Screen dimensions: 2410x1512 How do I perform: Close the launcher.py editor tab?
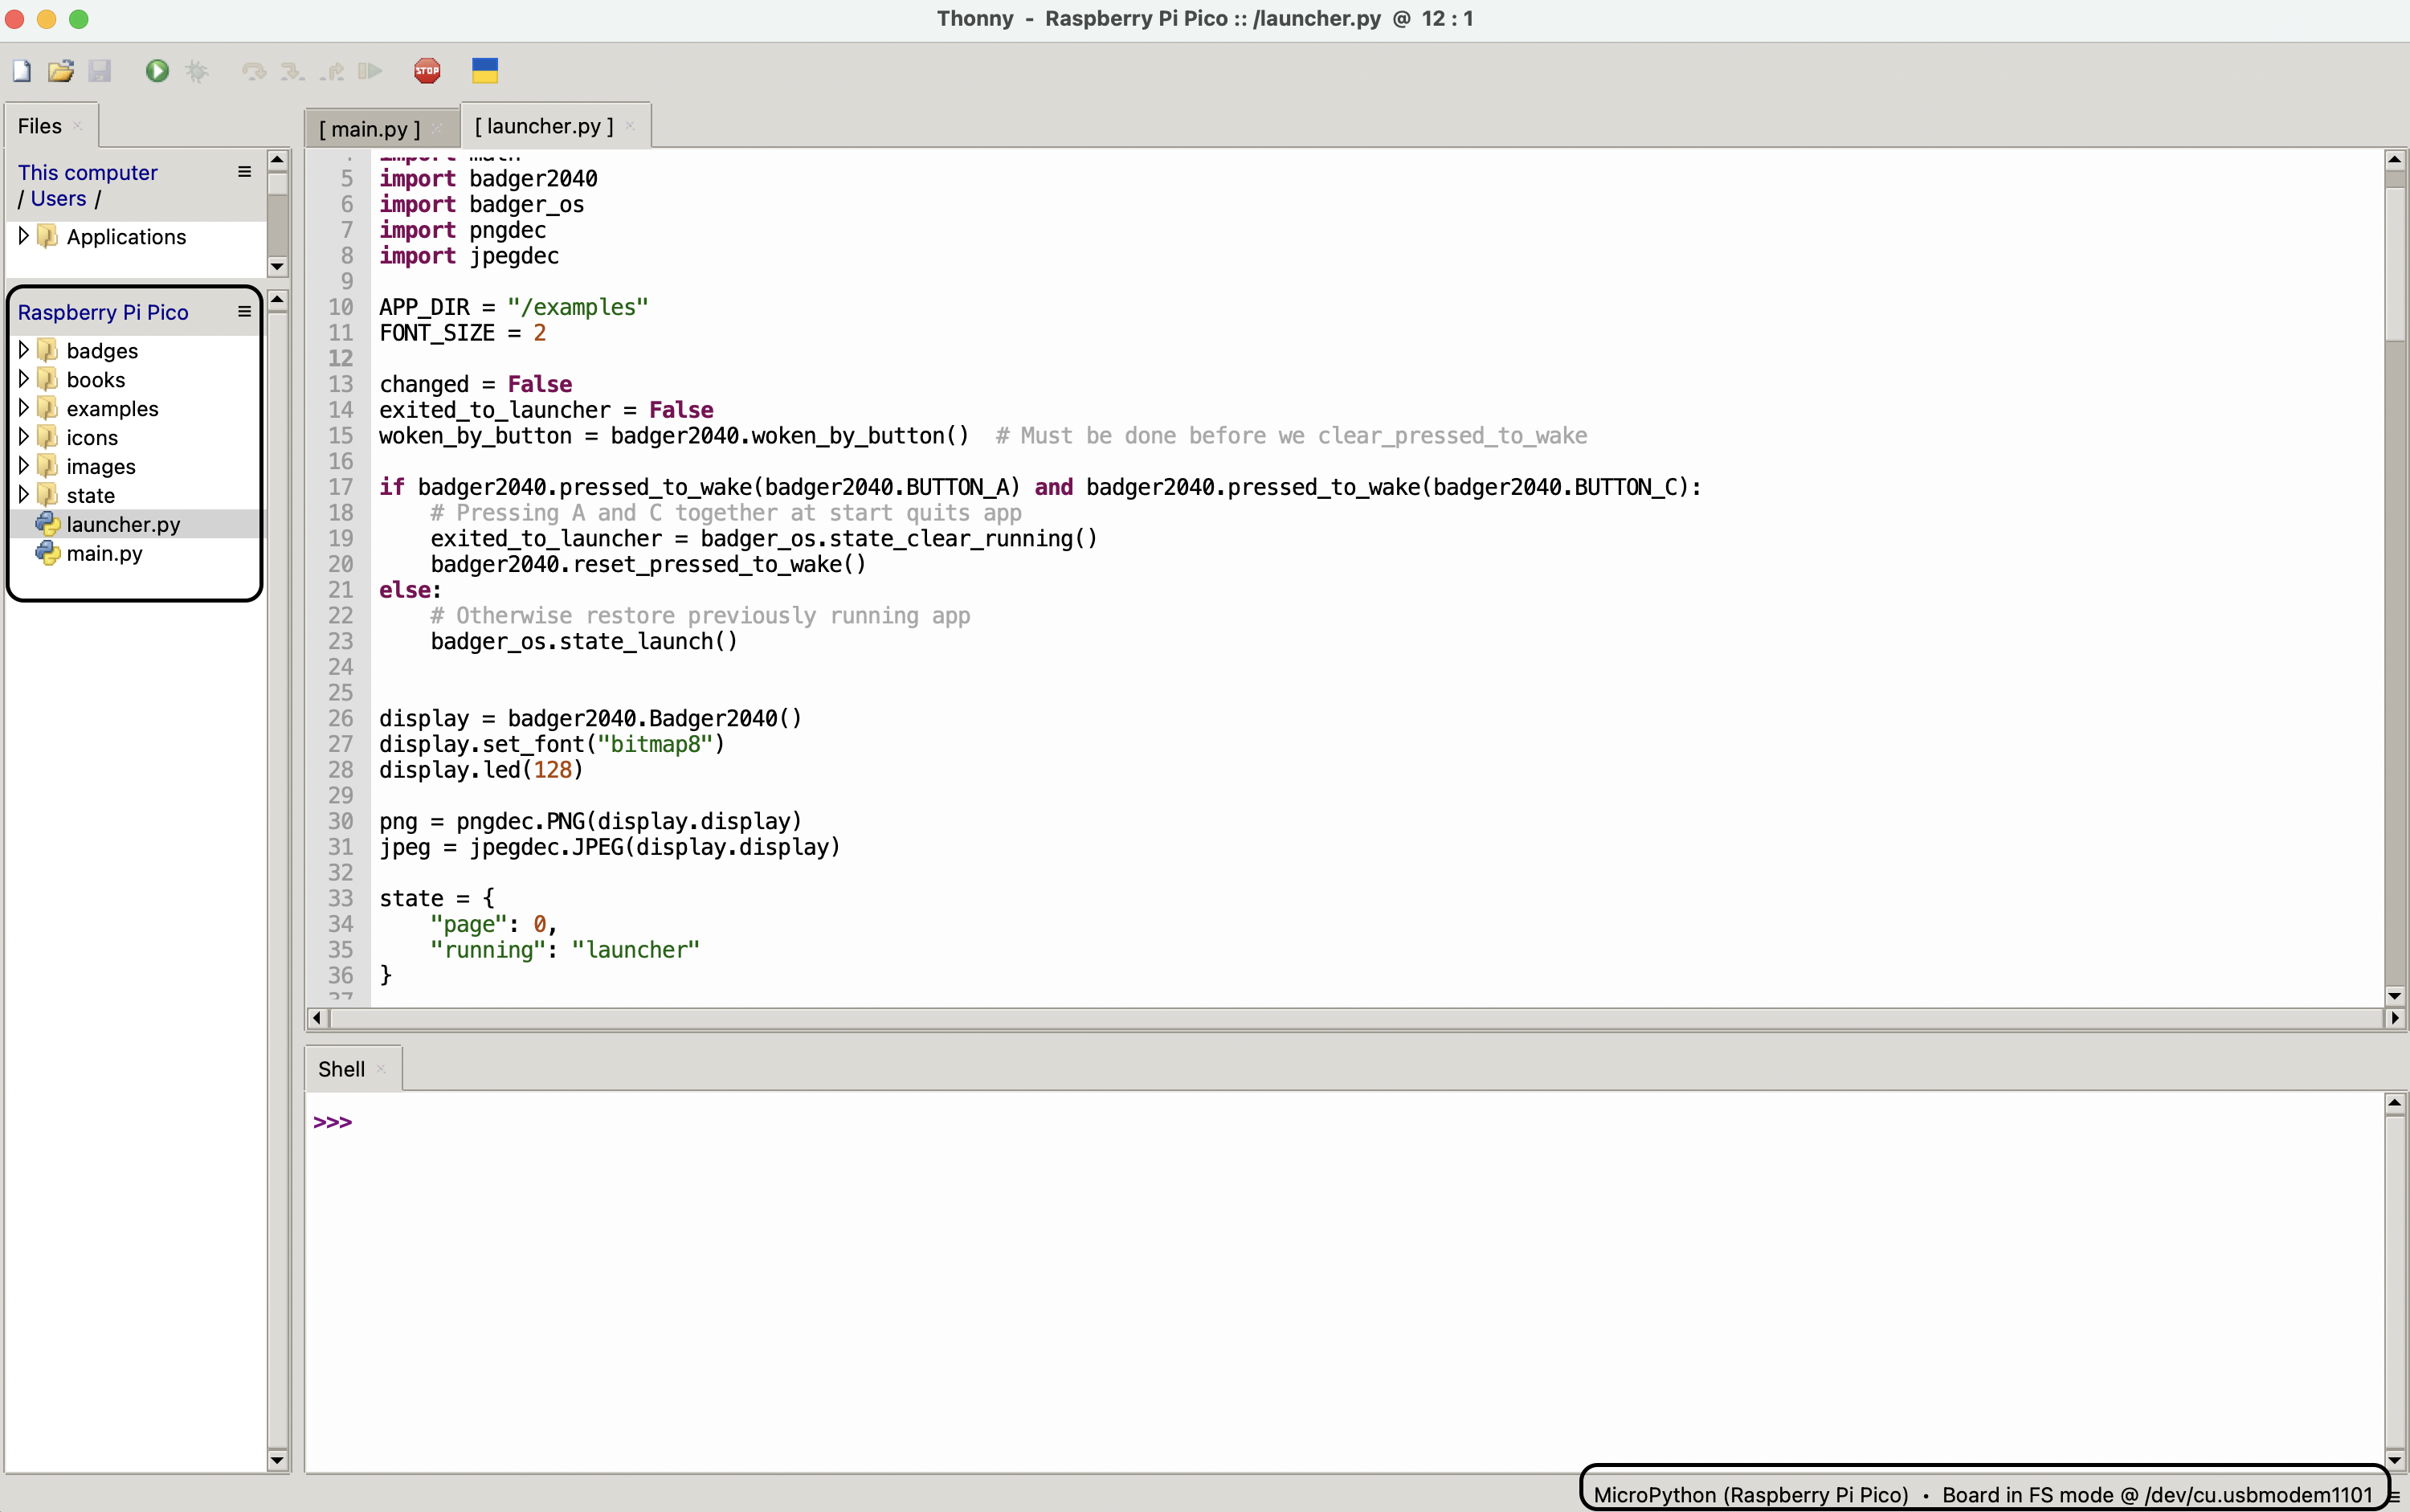tap(630, 126)
